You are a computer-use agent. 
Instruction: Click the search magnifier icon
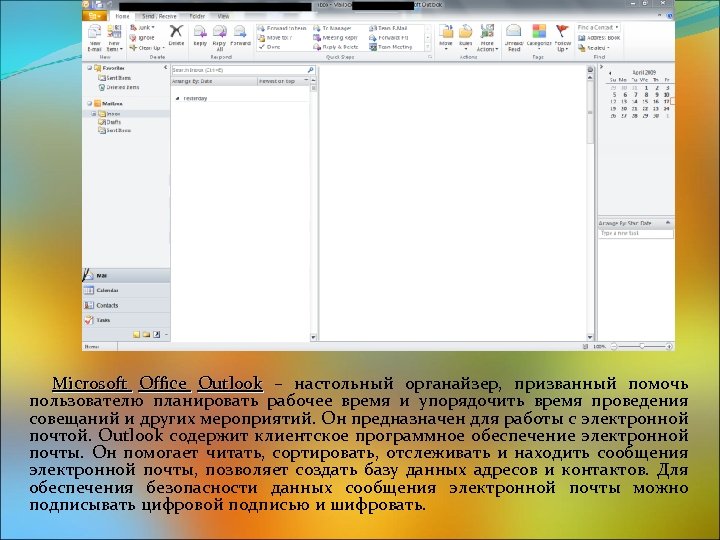(311, 70)
